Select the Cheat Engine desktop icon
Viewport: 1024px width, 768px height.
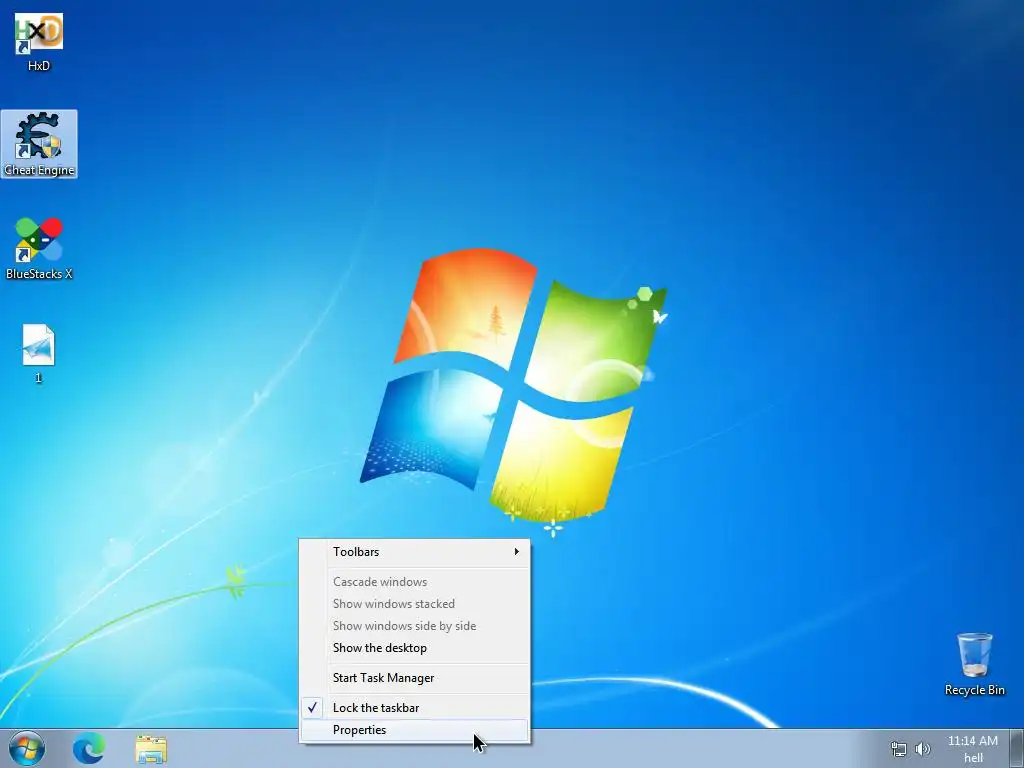click(39, 144)
